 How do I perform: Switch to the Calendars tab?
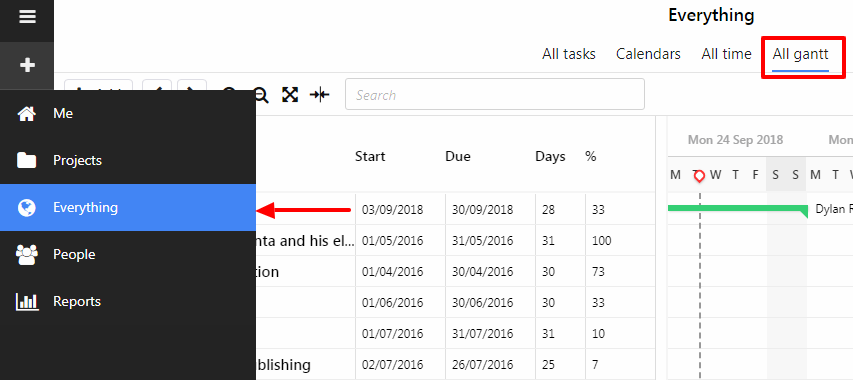click(x=648, y=54)
